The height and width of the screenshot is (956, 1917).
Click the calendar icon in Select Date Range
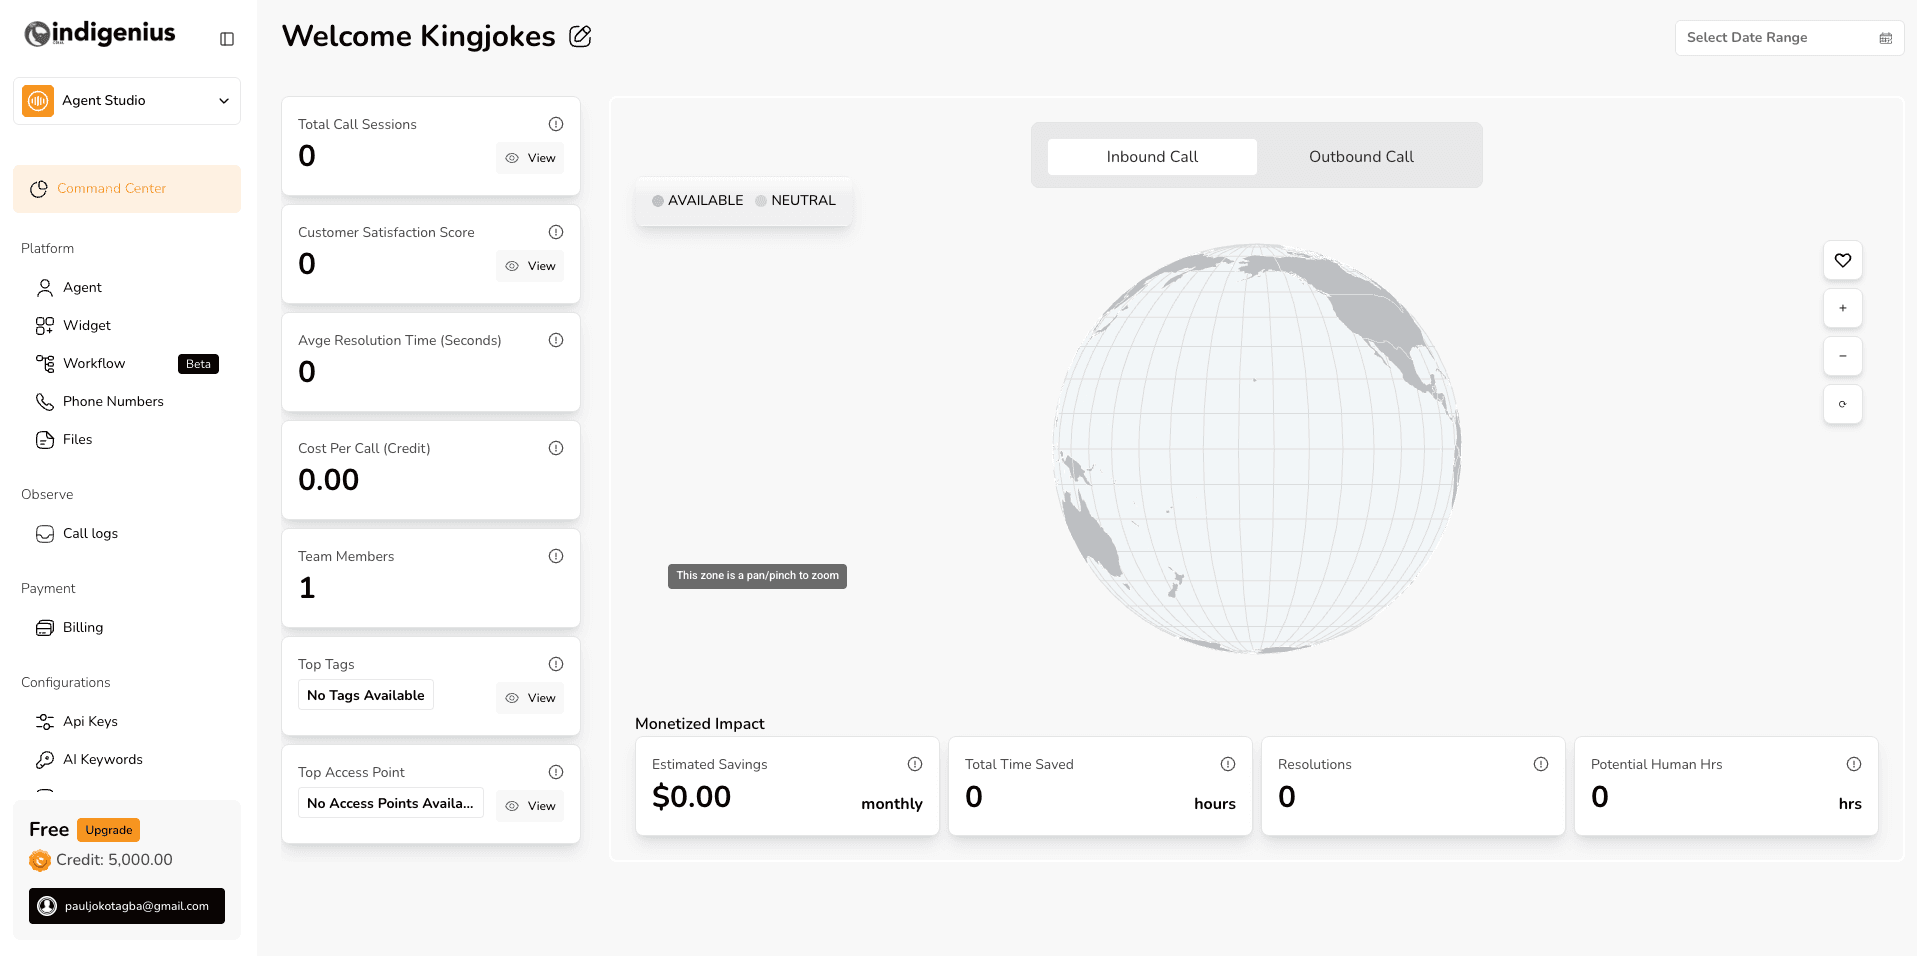pos(1885,38)
